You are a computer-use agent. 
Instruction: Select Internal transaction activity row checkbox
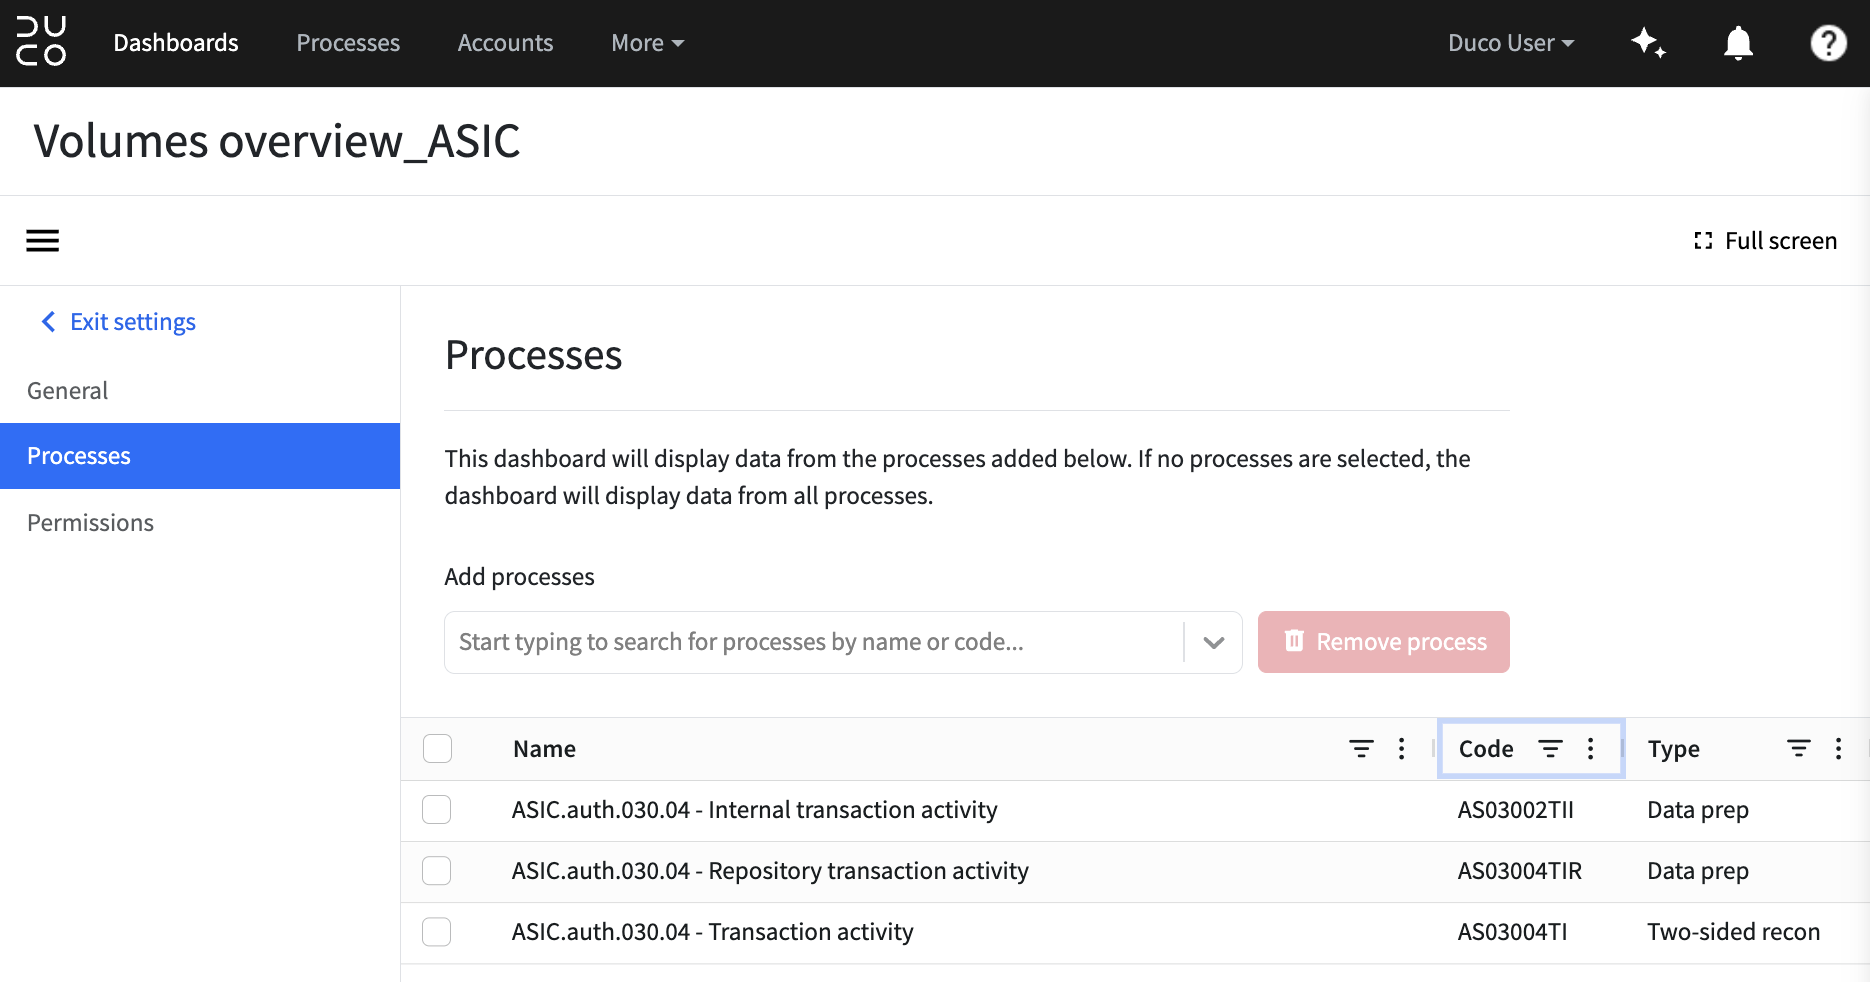coord(437,810)
